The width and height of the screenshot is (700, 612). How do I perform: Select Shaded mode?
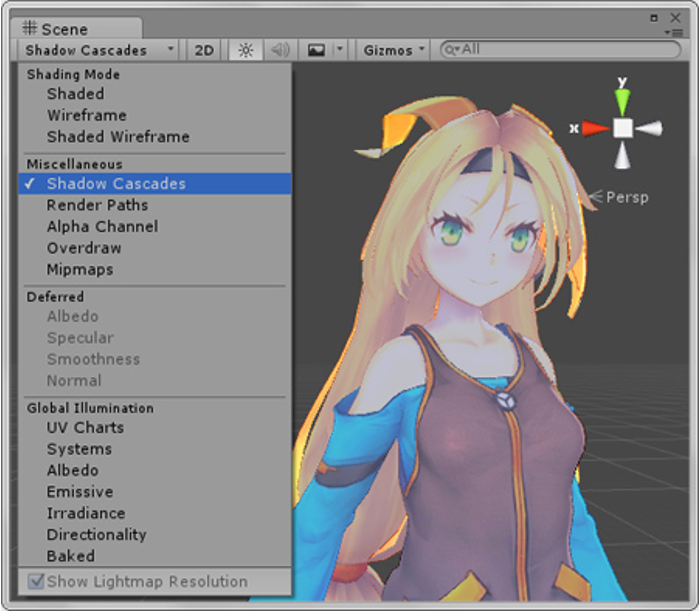[154, 94]
